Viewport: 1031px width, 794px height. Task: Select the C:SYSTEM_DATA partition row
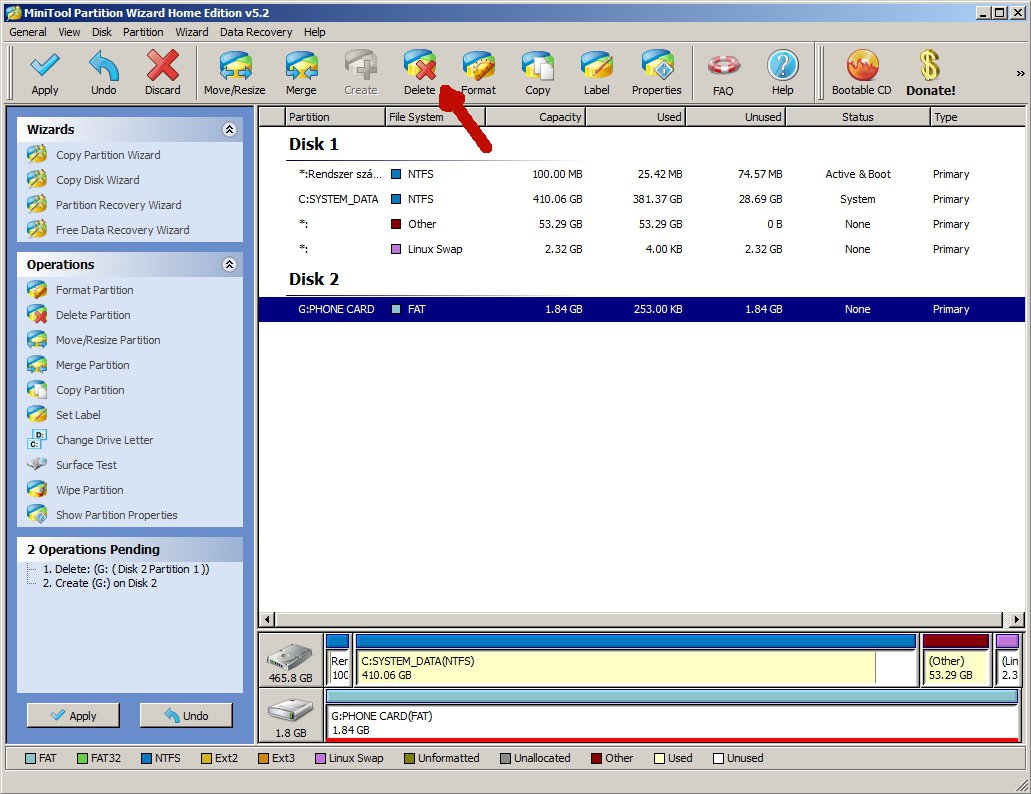click(641, 199)
